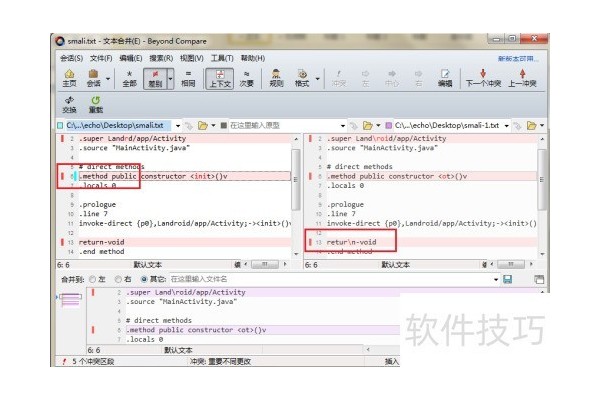Select the 右 merge-to radio button

[x=118, y=279]
